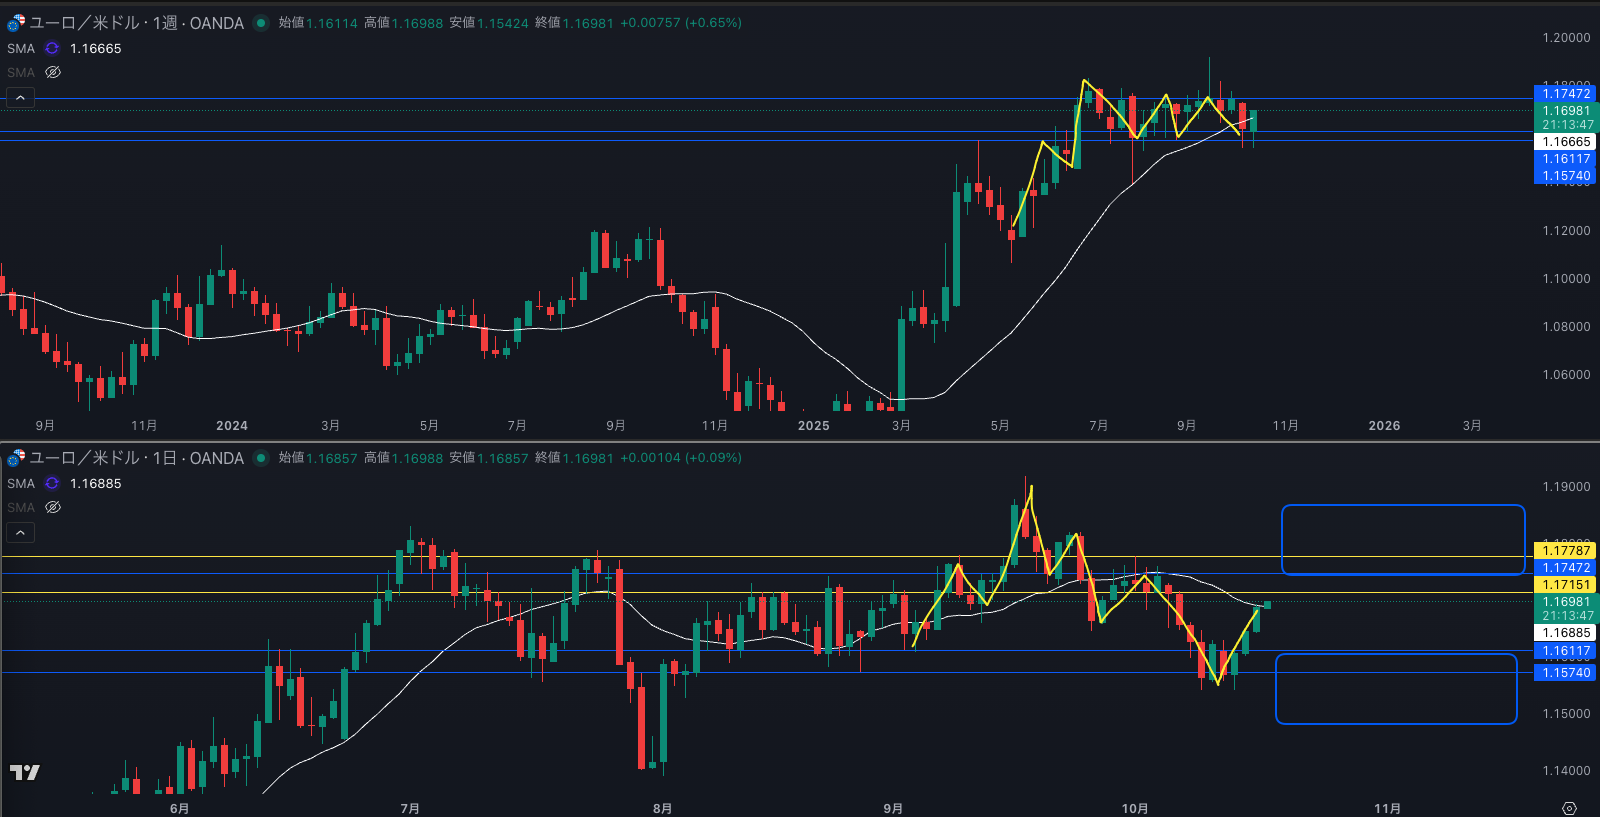Select the yellow 1.17787 price label
The image size is (1600, 817).
(1565, 550)
